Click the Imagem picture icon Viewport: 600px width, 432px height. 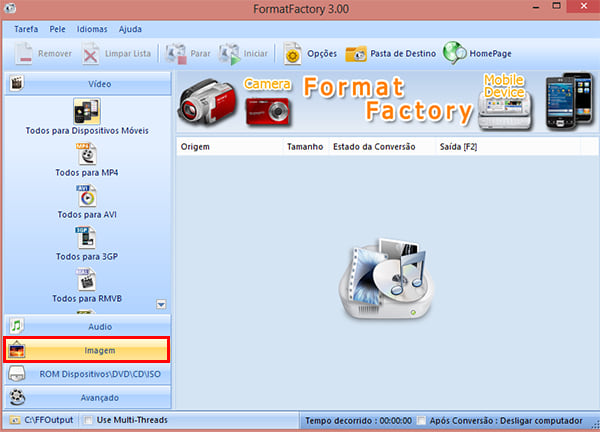click(17, 350)
